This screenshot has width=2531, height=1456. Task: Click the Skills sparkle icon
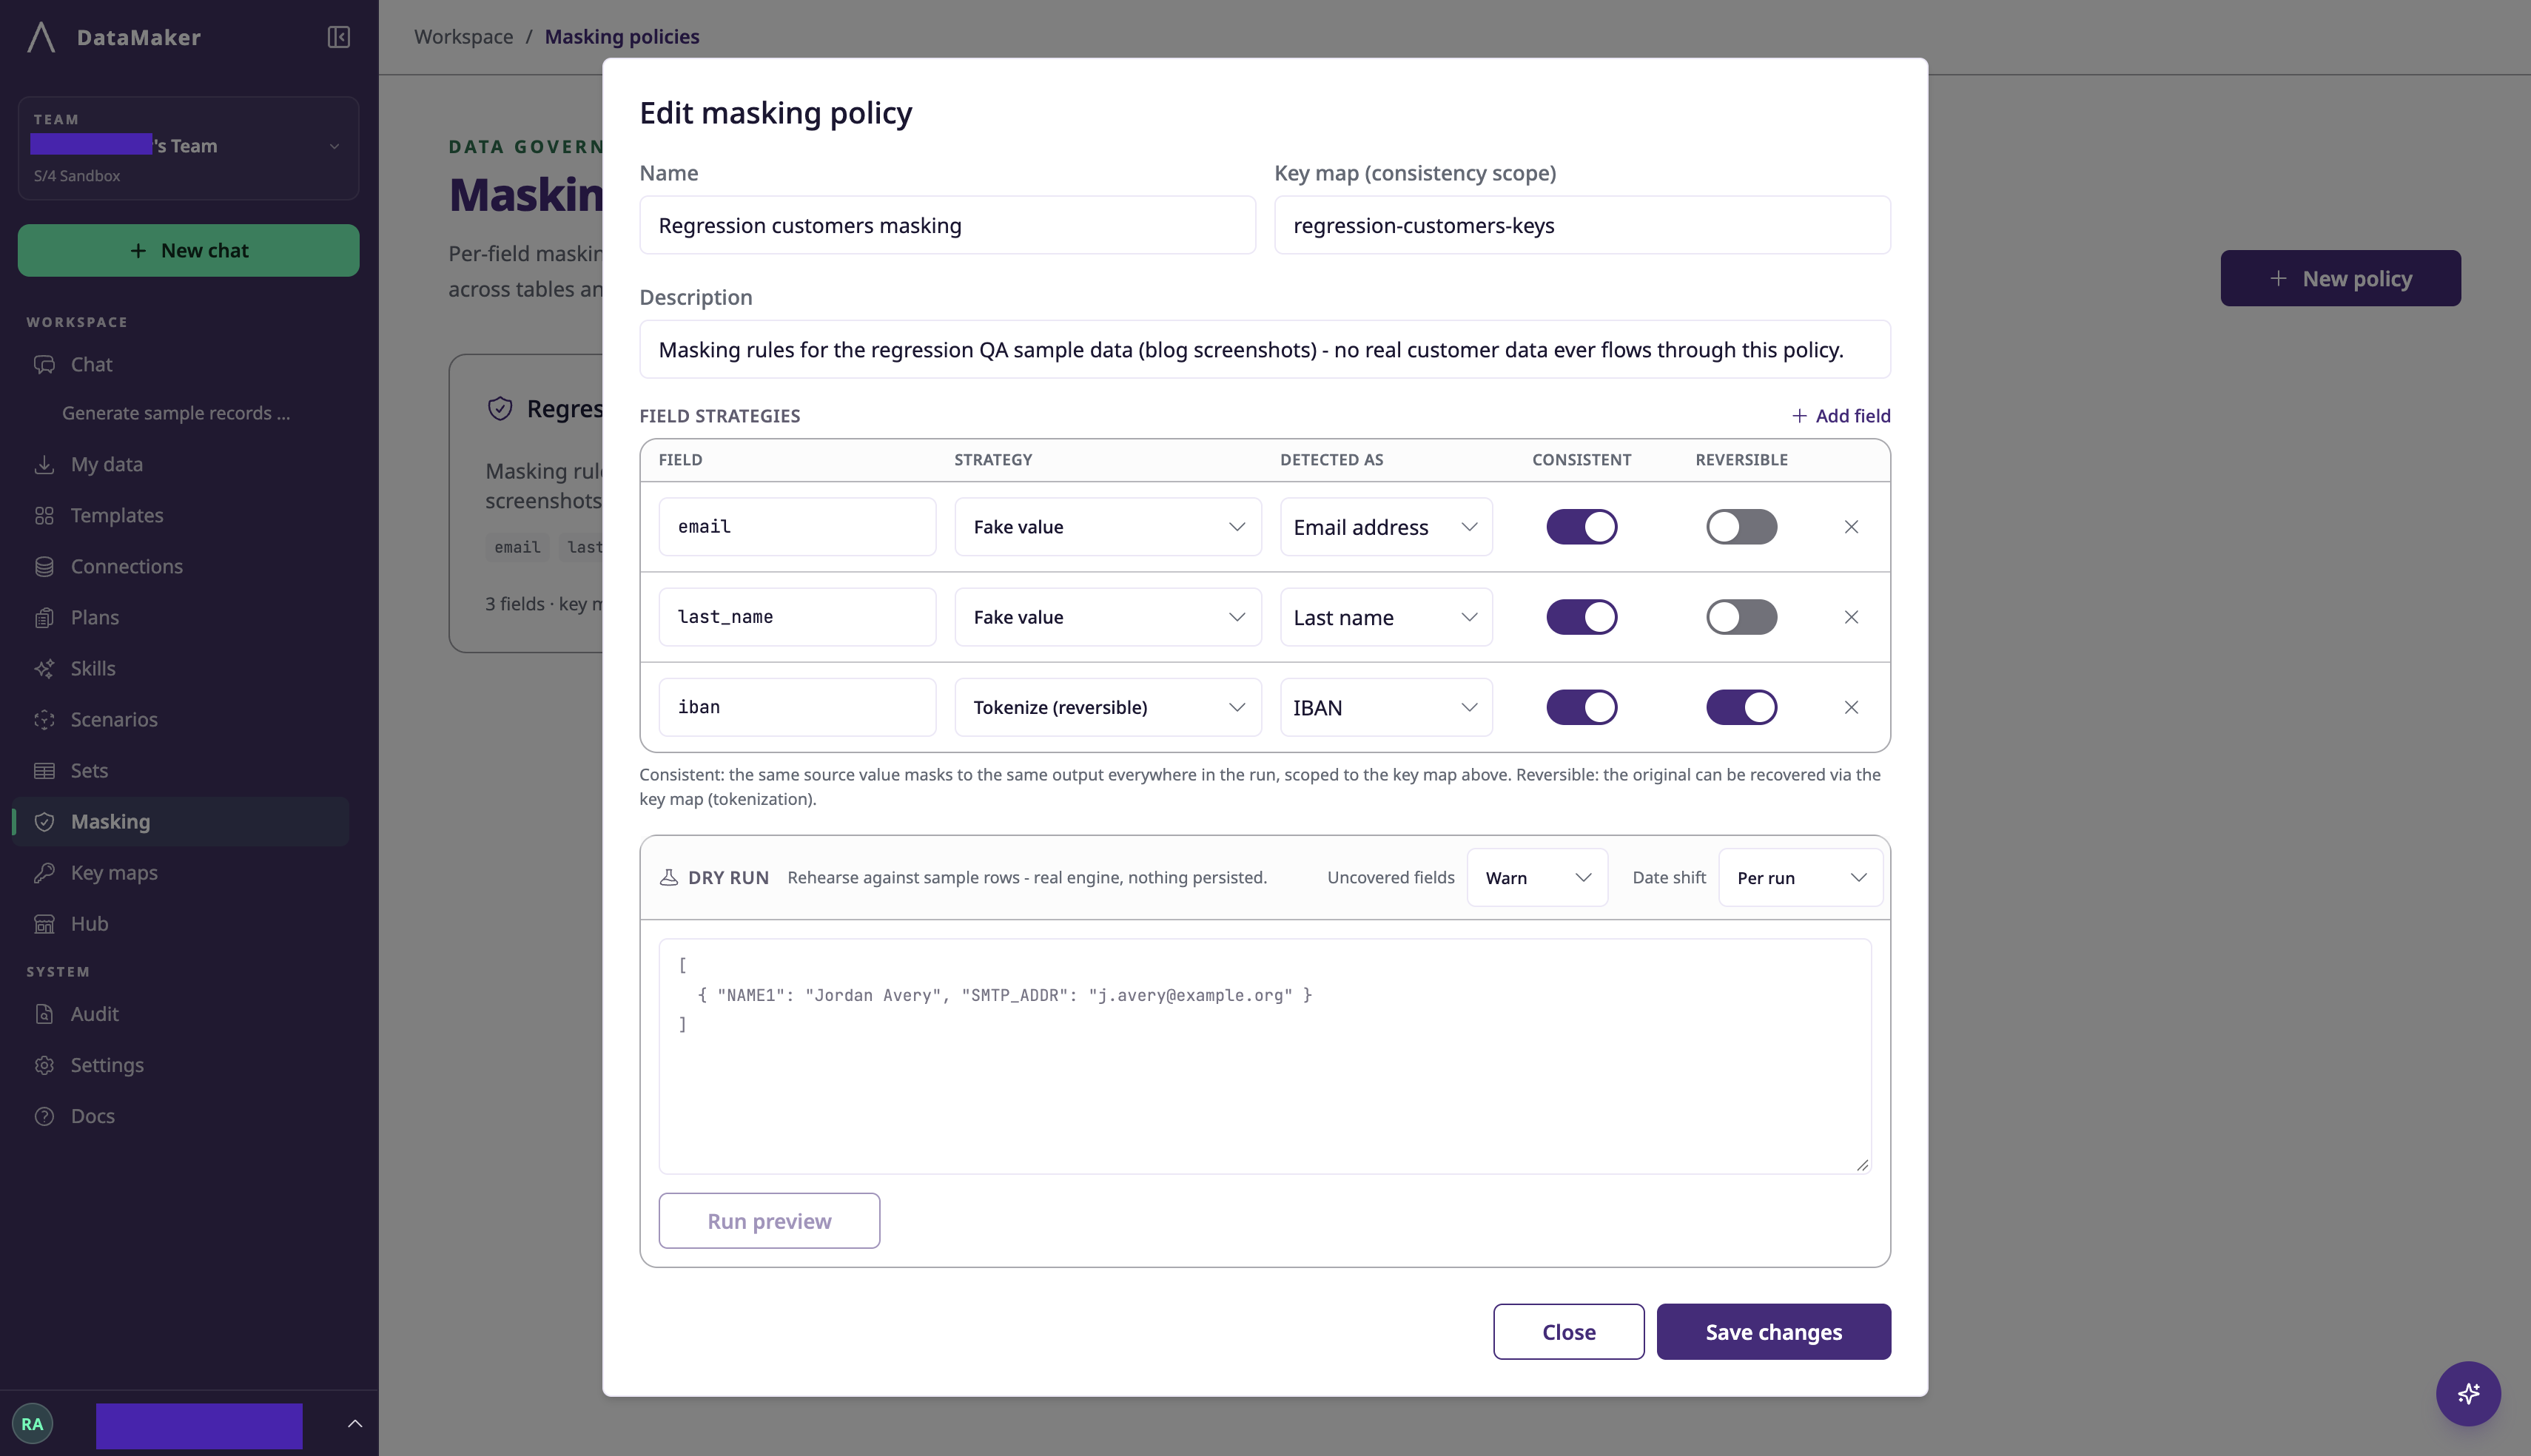(x=44, y=669)
